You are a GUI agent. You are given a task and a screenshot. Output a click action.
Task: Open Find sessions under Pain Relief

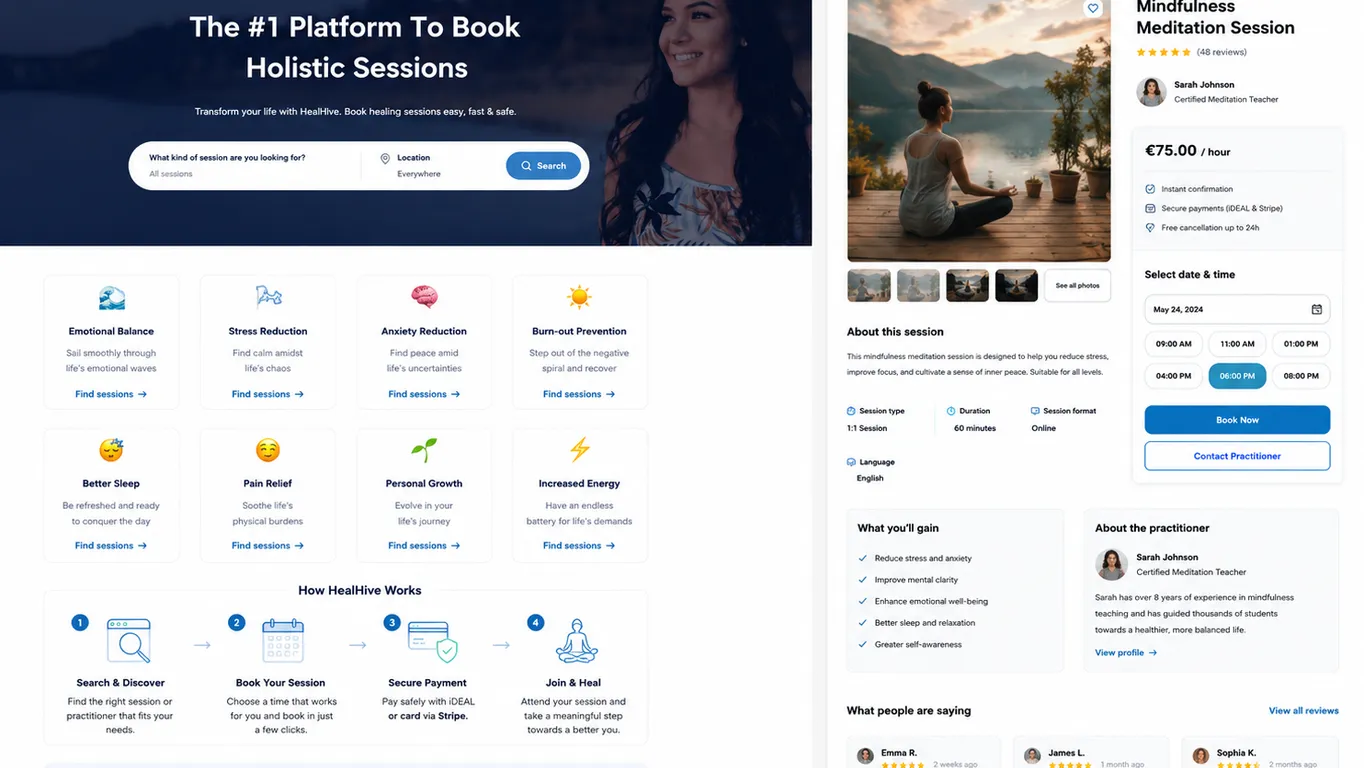(x=268, y=546)
